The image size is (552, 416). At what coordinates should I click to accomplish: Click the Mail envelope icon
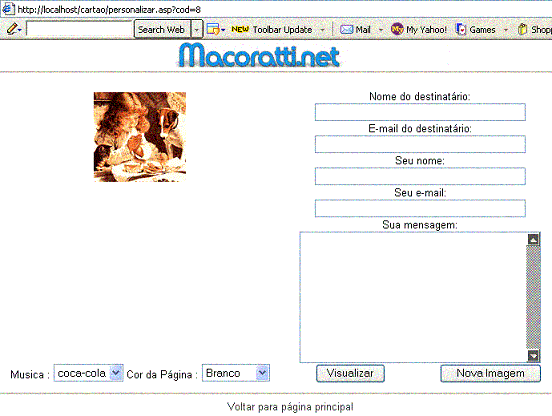pyautogui.click(x=346, y=30)
